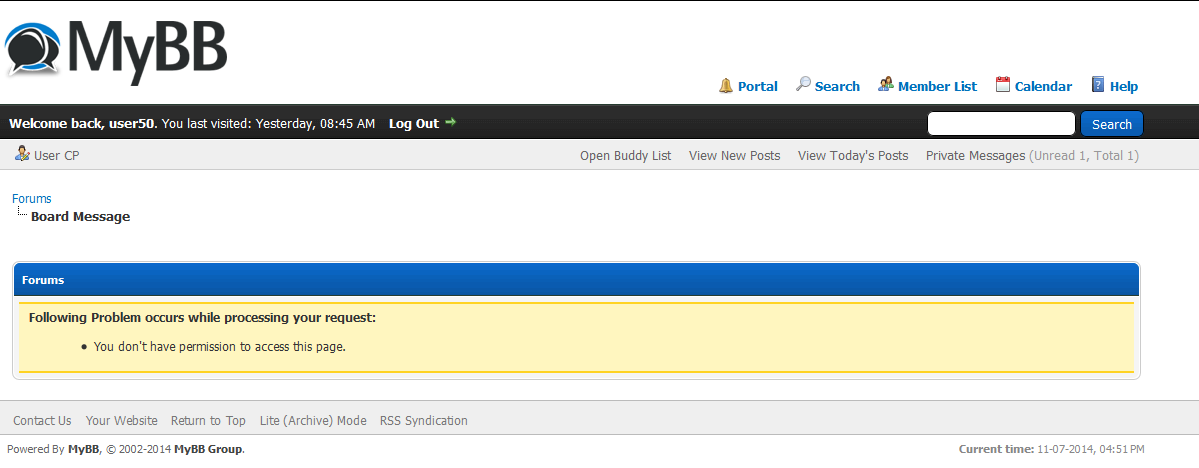Click the MyBB Group footer link

pos(208,450)
